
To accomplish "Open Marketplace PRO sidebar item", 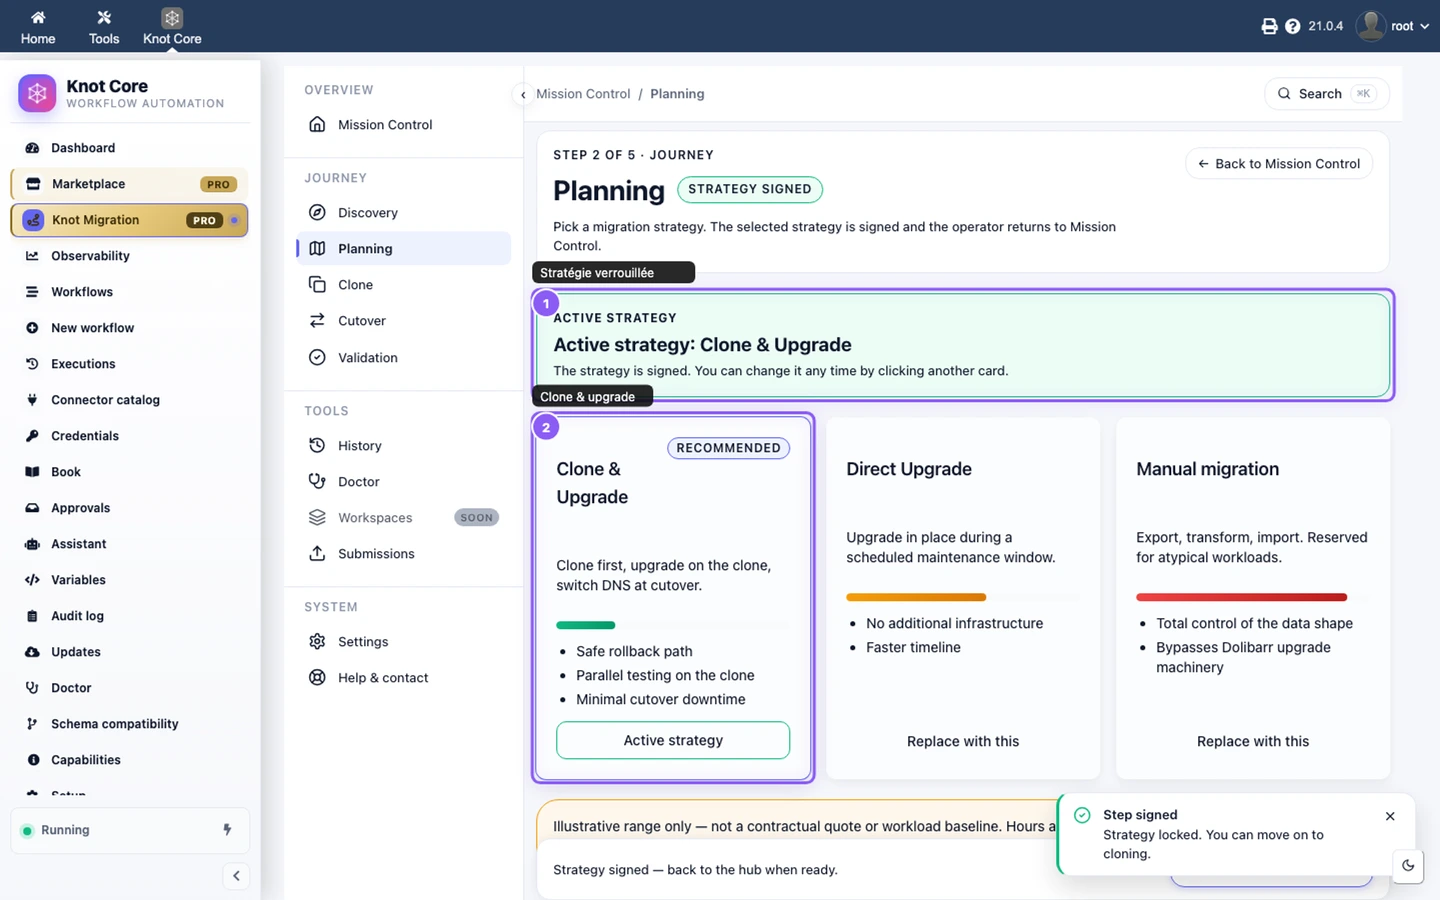I will click(130, 184).
